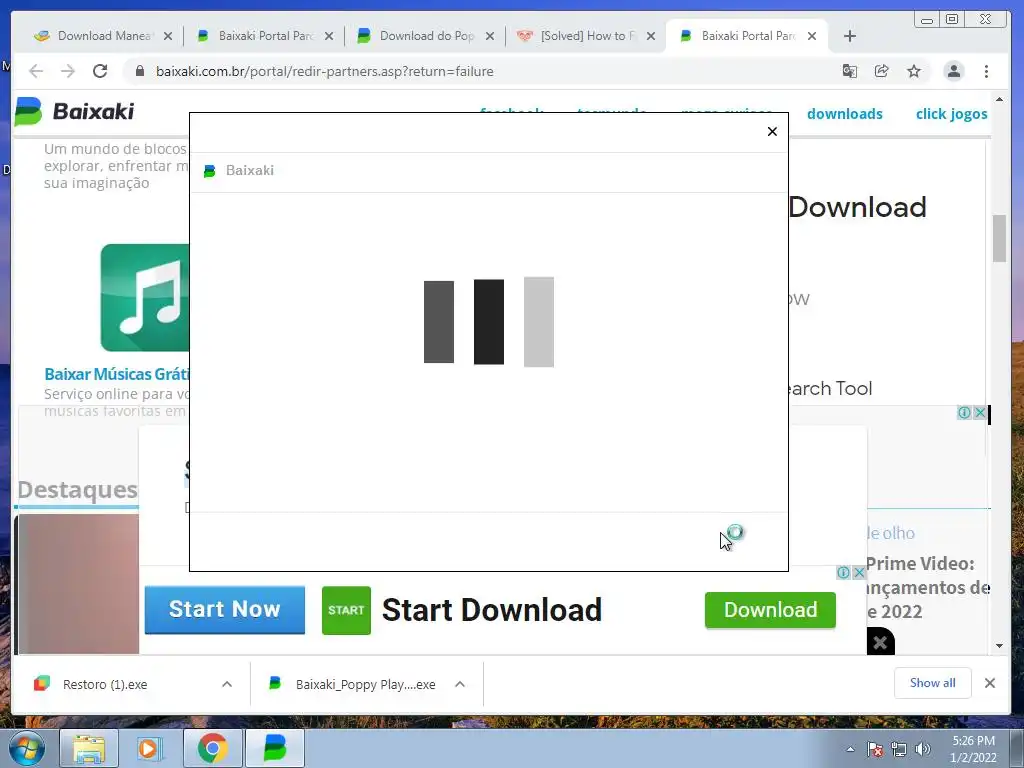Close the Baixaki popup dialog
1024x768 pixels.
point(772,132)
